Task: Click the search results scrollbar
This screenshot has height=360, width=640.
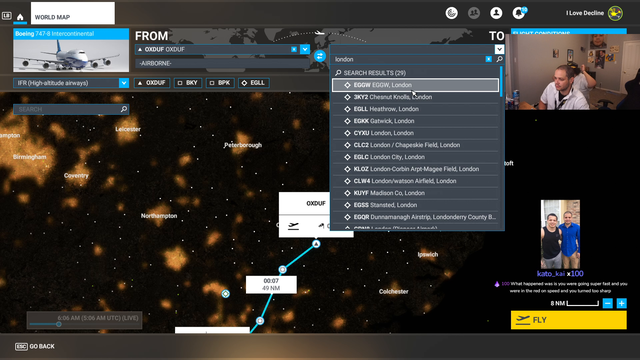Action: (501, 82)
